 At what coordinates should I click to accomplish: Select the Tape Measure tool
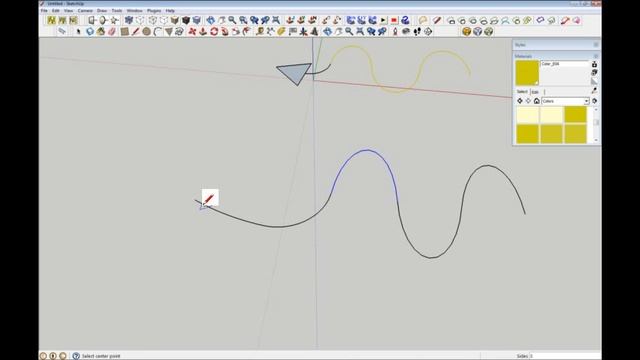click(260, 31)
